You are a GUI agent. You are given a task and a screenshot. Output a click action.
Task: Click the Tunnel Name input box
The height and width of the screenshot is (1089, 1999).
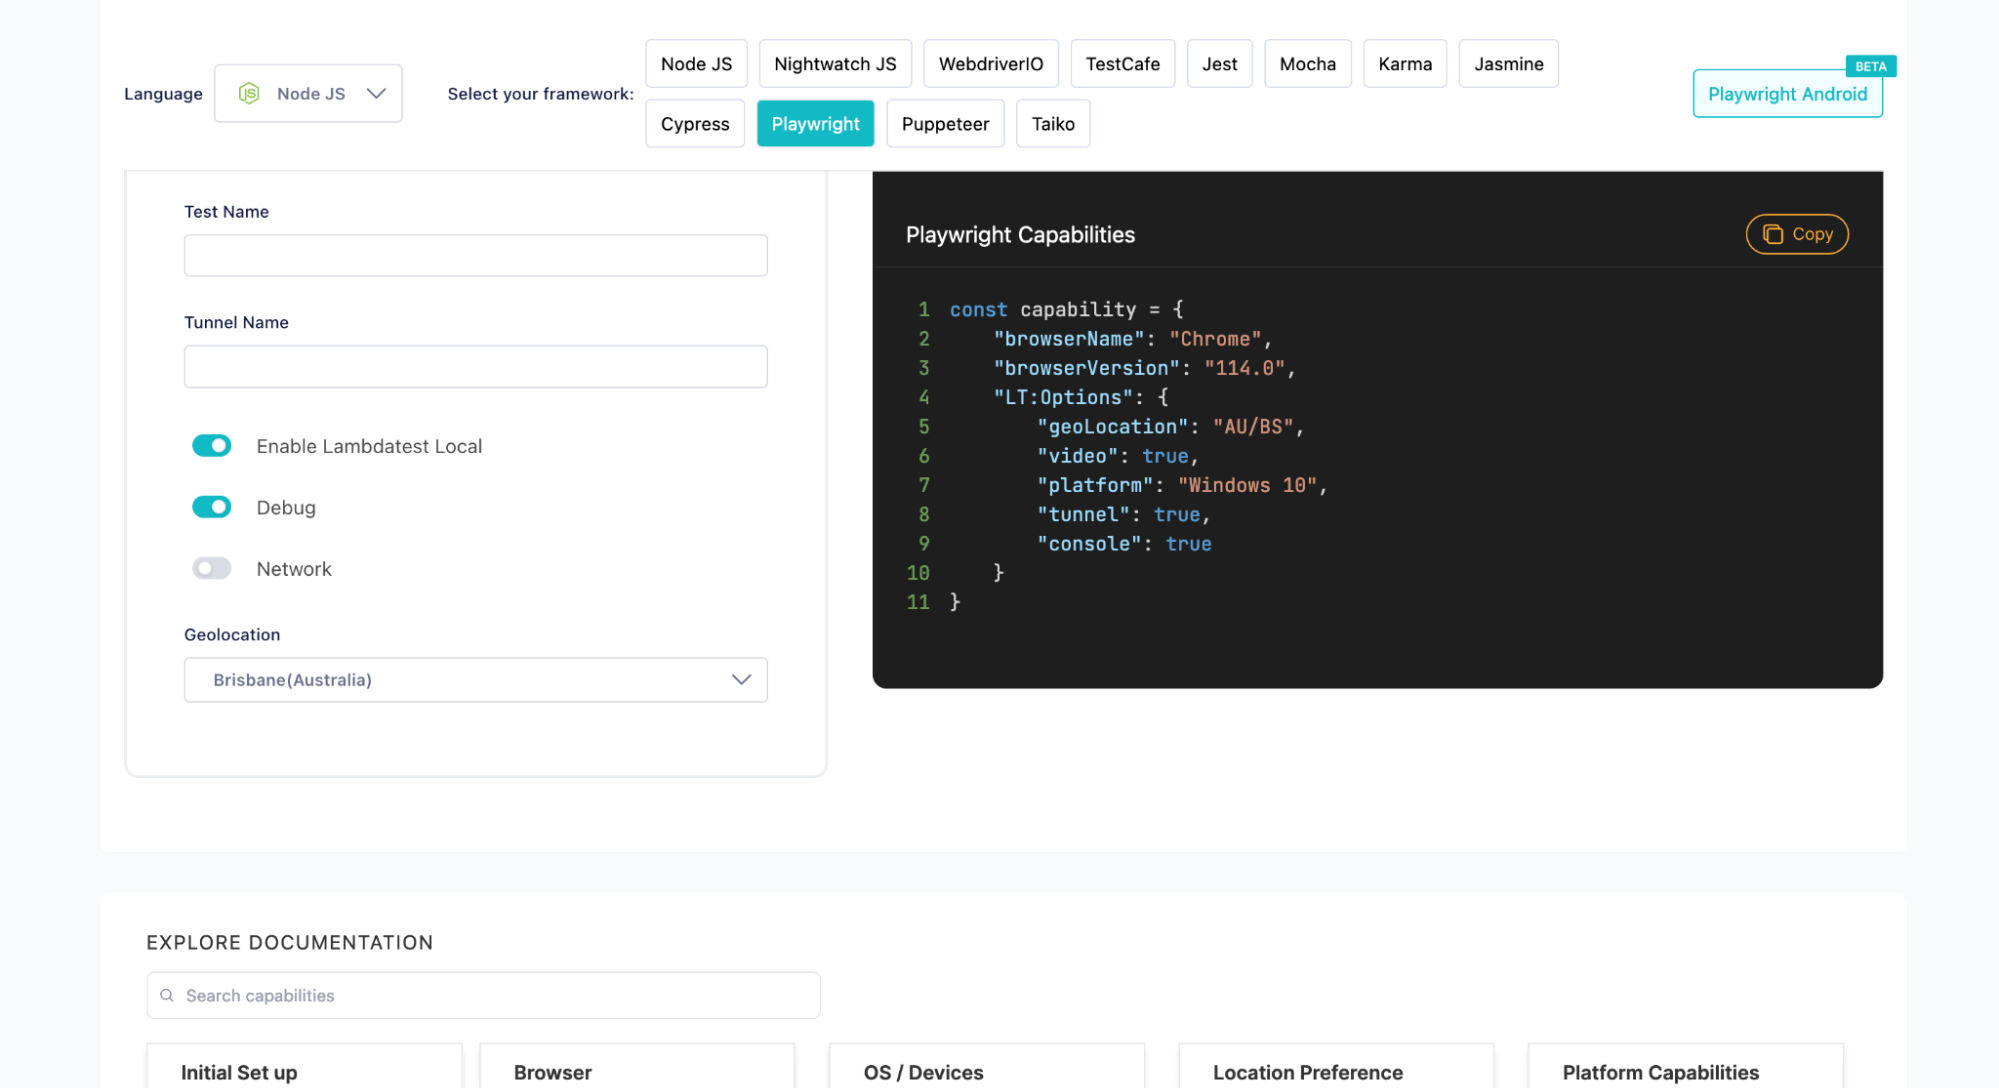475,366
